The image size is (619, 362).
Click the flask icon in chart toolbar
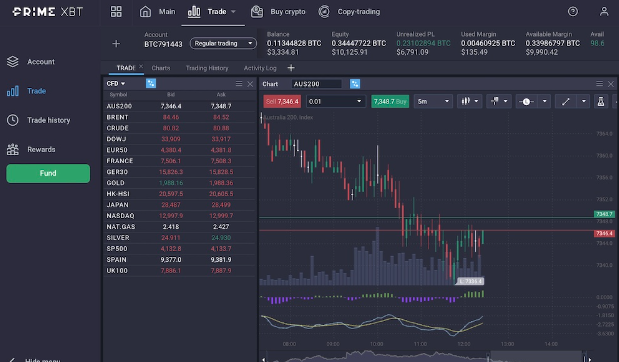(601, 101)
